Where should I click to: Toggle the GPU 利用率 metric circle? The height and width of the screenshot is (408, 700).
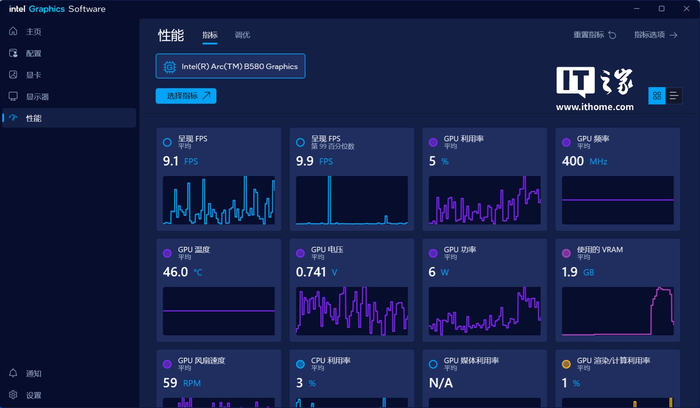coord(433,142)
